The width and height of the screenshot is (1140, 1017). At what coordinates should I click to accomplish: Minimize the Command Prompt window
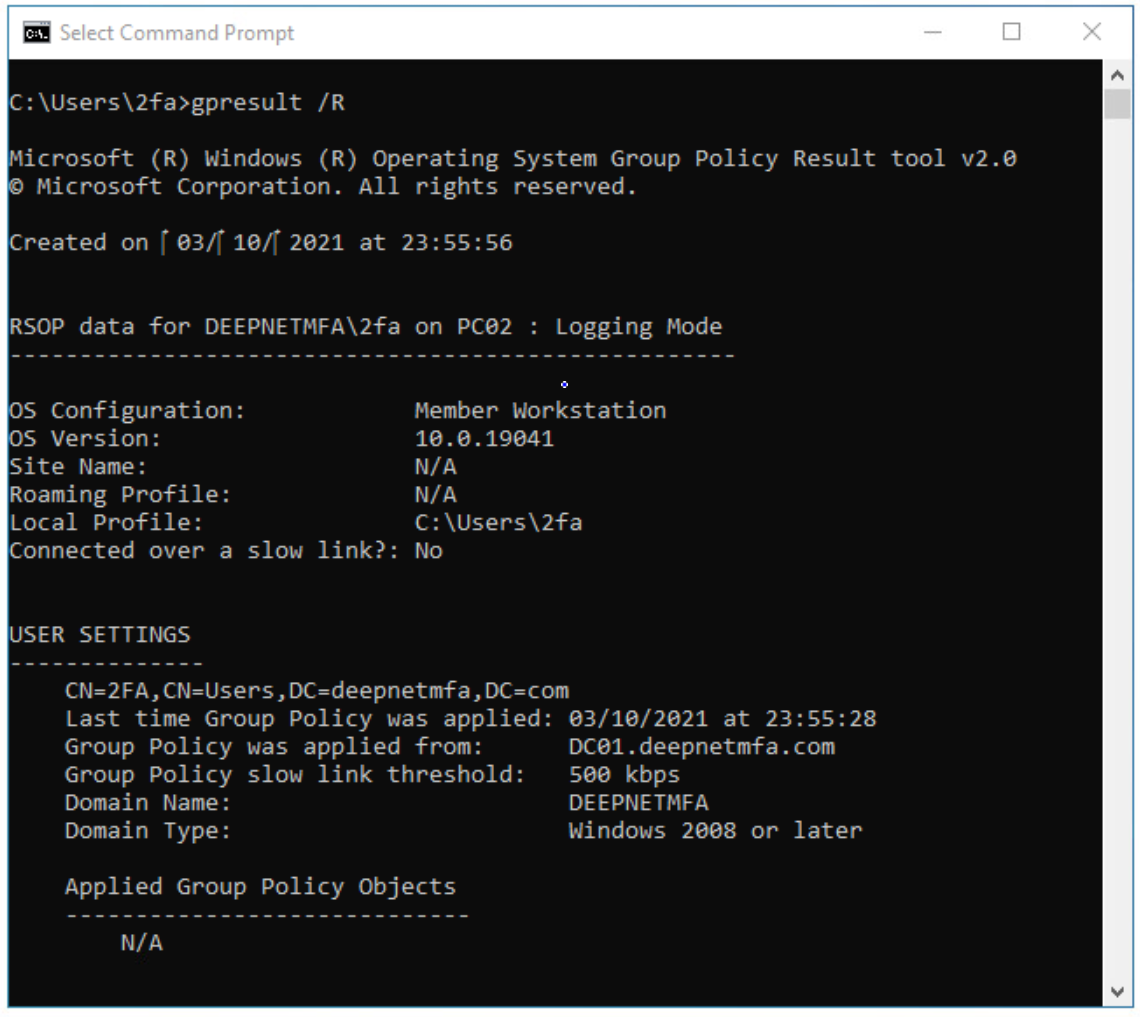point(932,33)
